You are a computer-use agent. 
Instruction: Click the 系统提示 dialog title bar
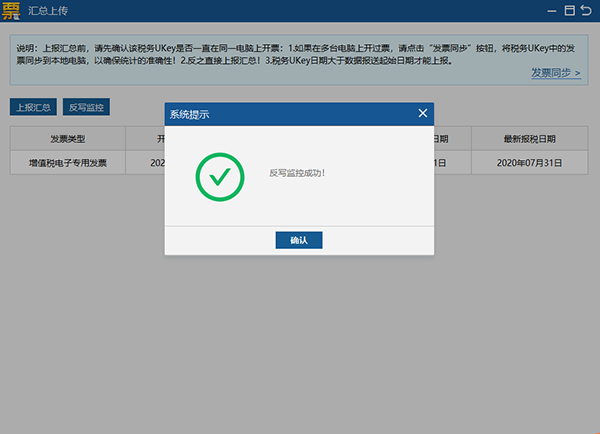point(280,114)
